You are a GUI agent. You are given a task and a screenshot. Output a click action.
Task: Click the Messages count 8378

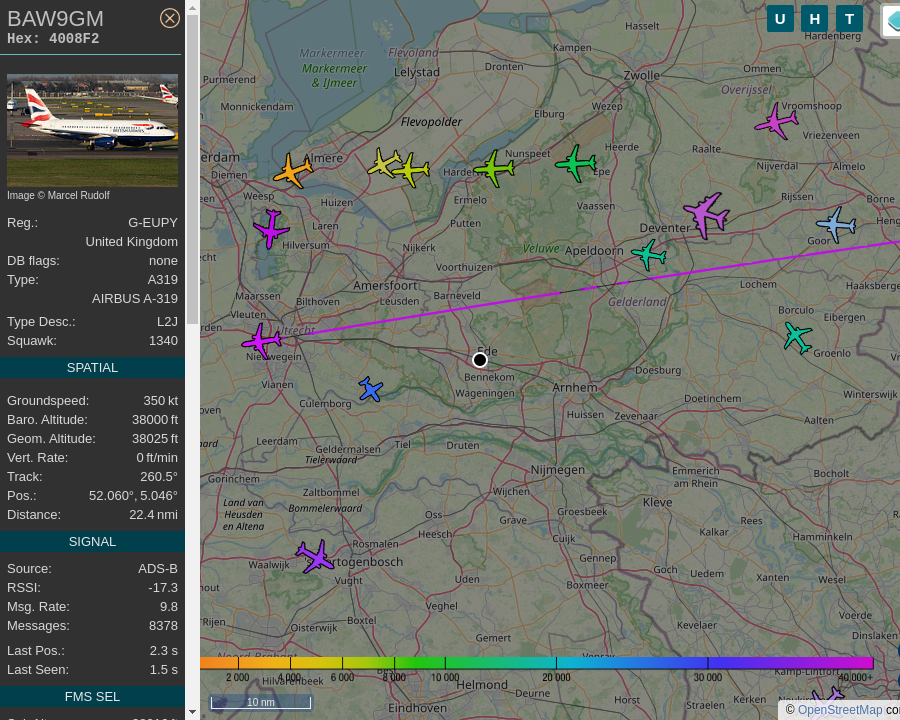(163, 625)
